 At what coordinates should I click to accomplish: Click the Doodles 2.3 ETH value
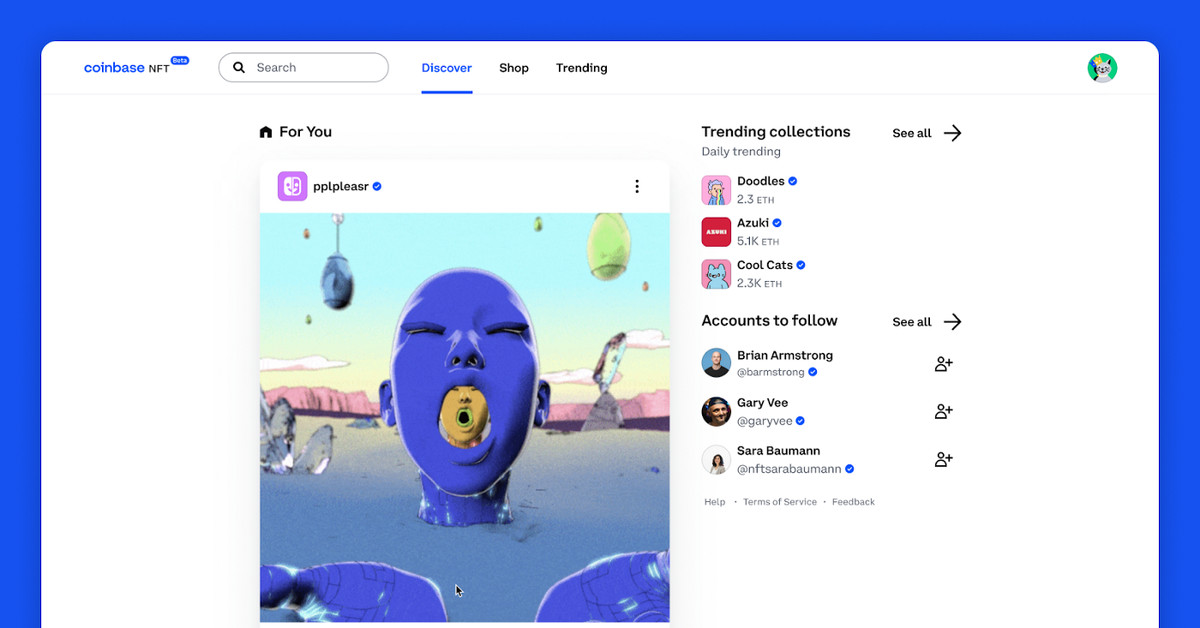(755, 200)
